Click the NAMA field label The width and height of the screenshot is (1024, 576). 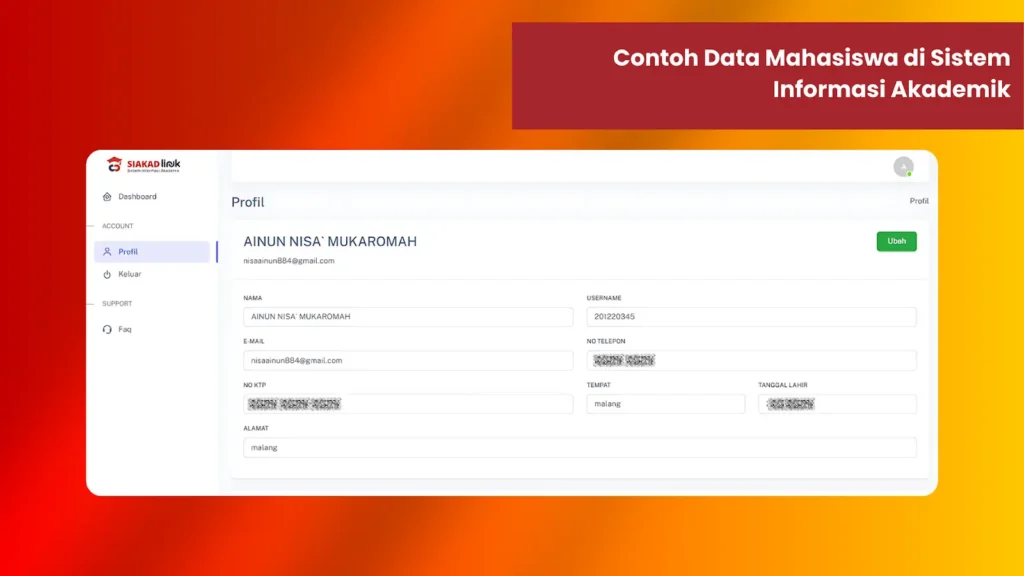click(x=253, y=298)
